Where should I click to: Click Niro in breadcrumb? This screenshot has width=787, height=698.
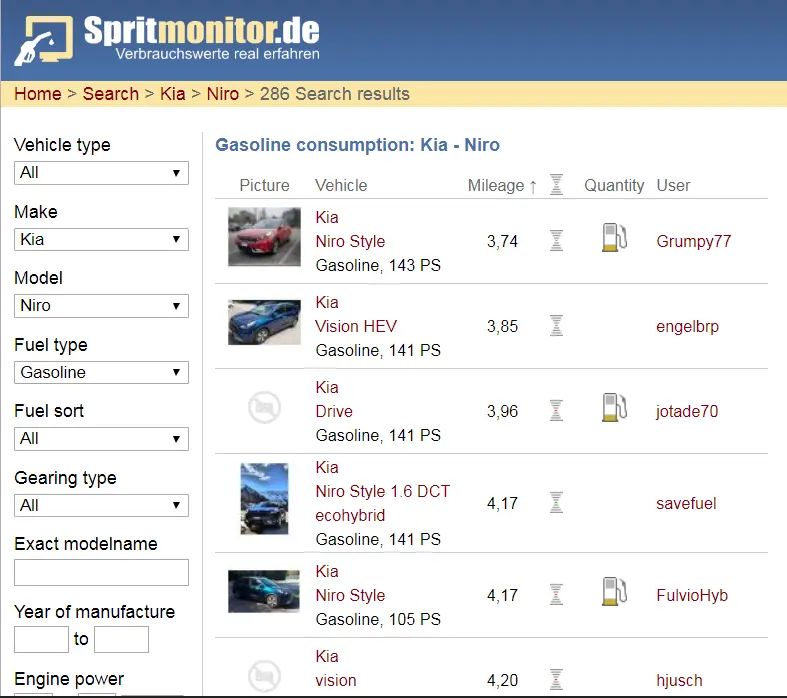[223, 94]
